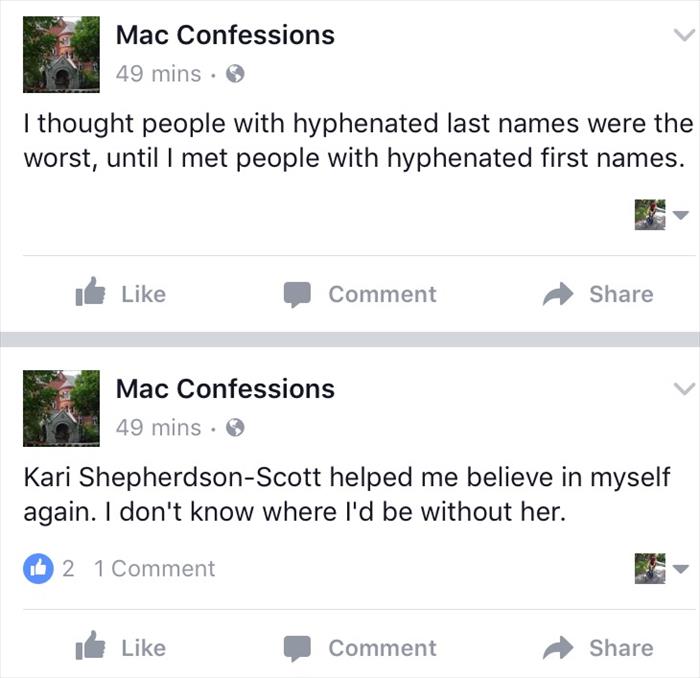Open Mac Confessions page from second post

tap(225, 389)
